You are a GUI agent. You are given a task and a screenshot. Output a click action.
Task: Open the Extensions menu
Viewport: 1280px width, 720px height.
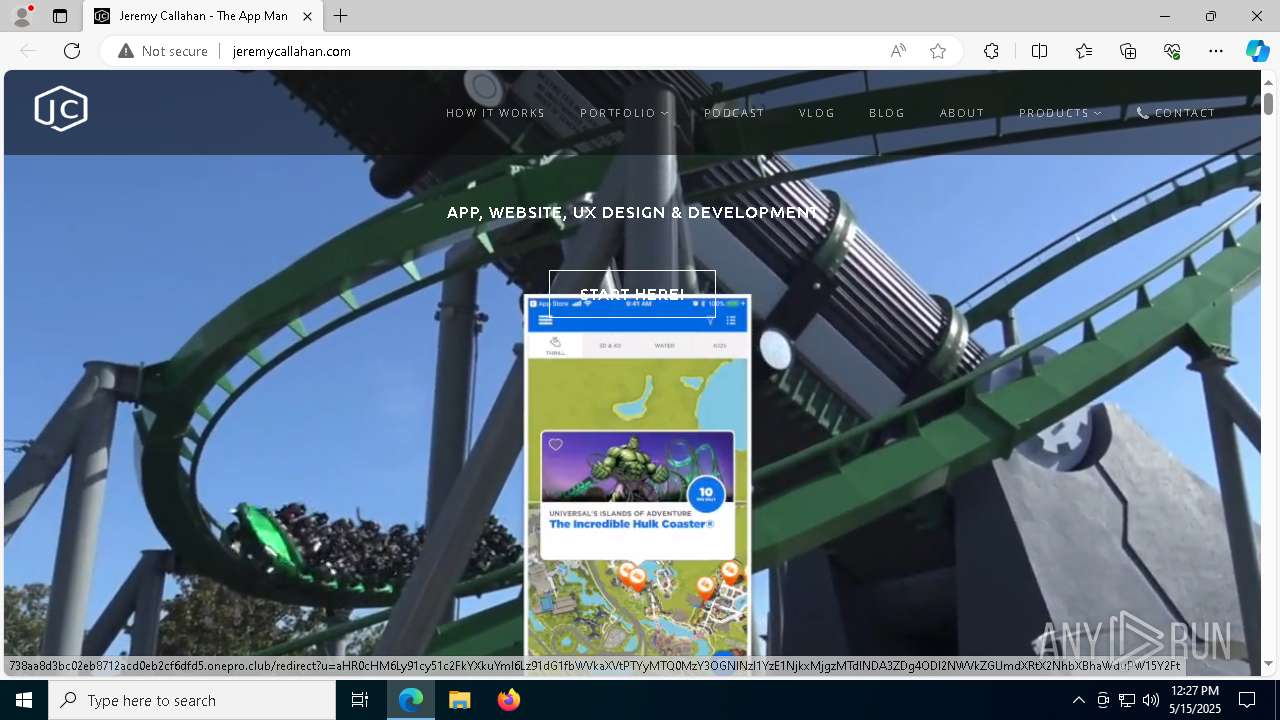coord(991,51)
